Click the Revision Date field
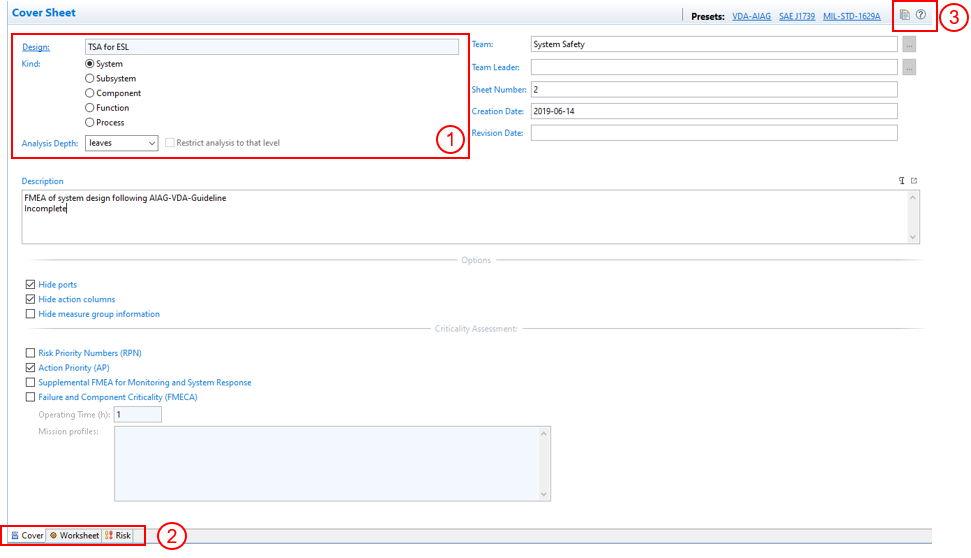The width and height of the screenshot is (971, 558). click(x=714, y=133)
